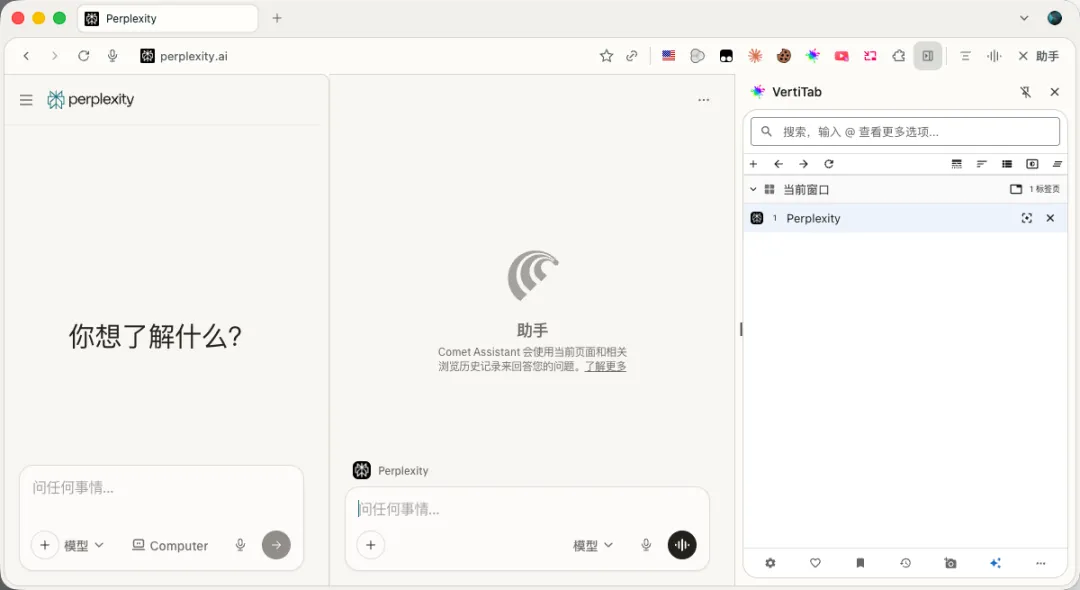Click the VertiTab camera snapshot icon
Image resolution: width=1080 pixels, height=590 pixels.
[x=951, y=563]
